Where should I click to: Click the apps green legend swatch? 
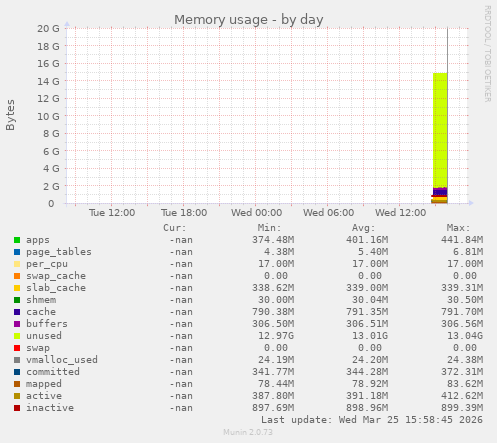coord(17,240)
